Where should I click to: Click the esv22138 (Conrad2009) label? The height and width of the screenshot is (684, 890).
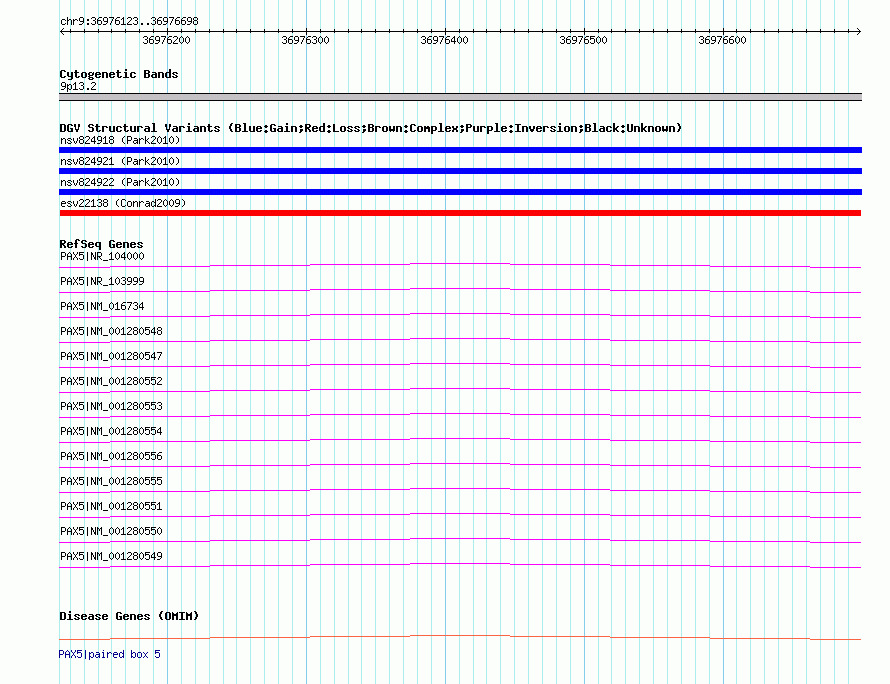click(123, 203)
